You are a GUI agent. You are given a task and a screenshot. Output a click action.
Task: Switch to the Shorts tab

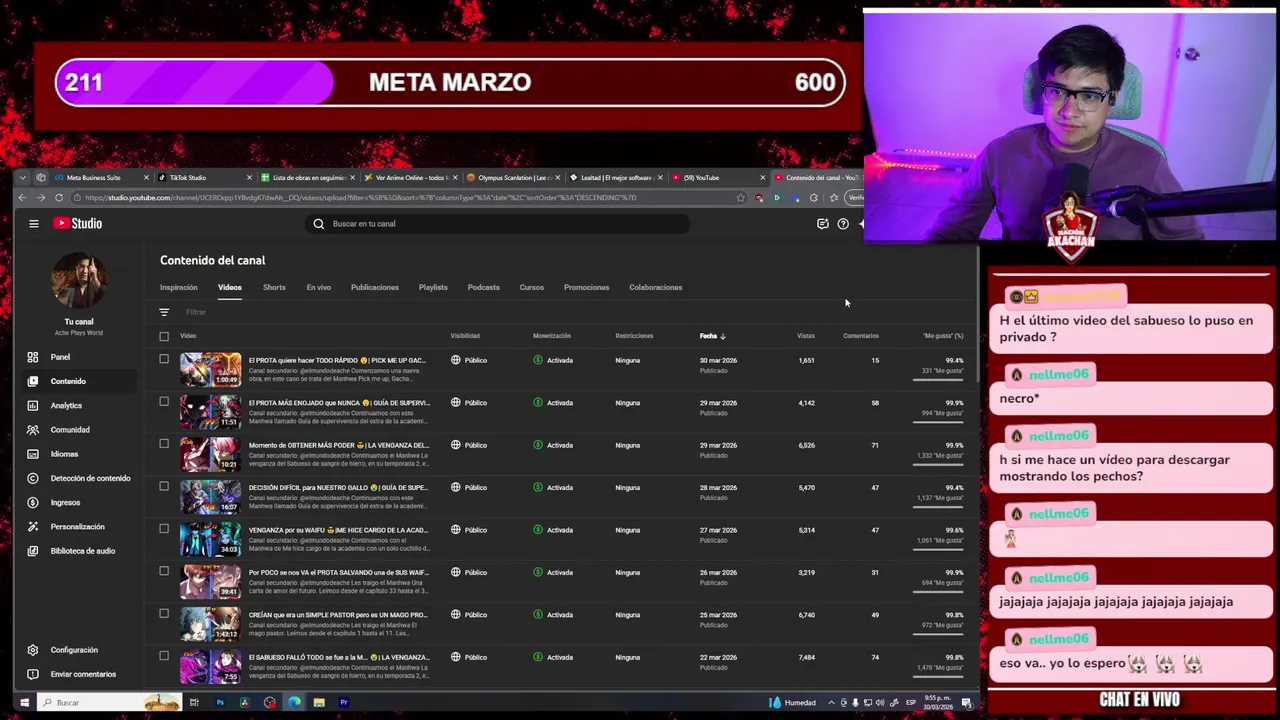[274, 288]
